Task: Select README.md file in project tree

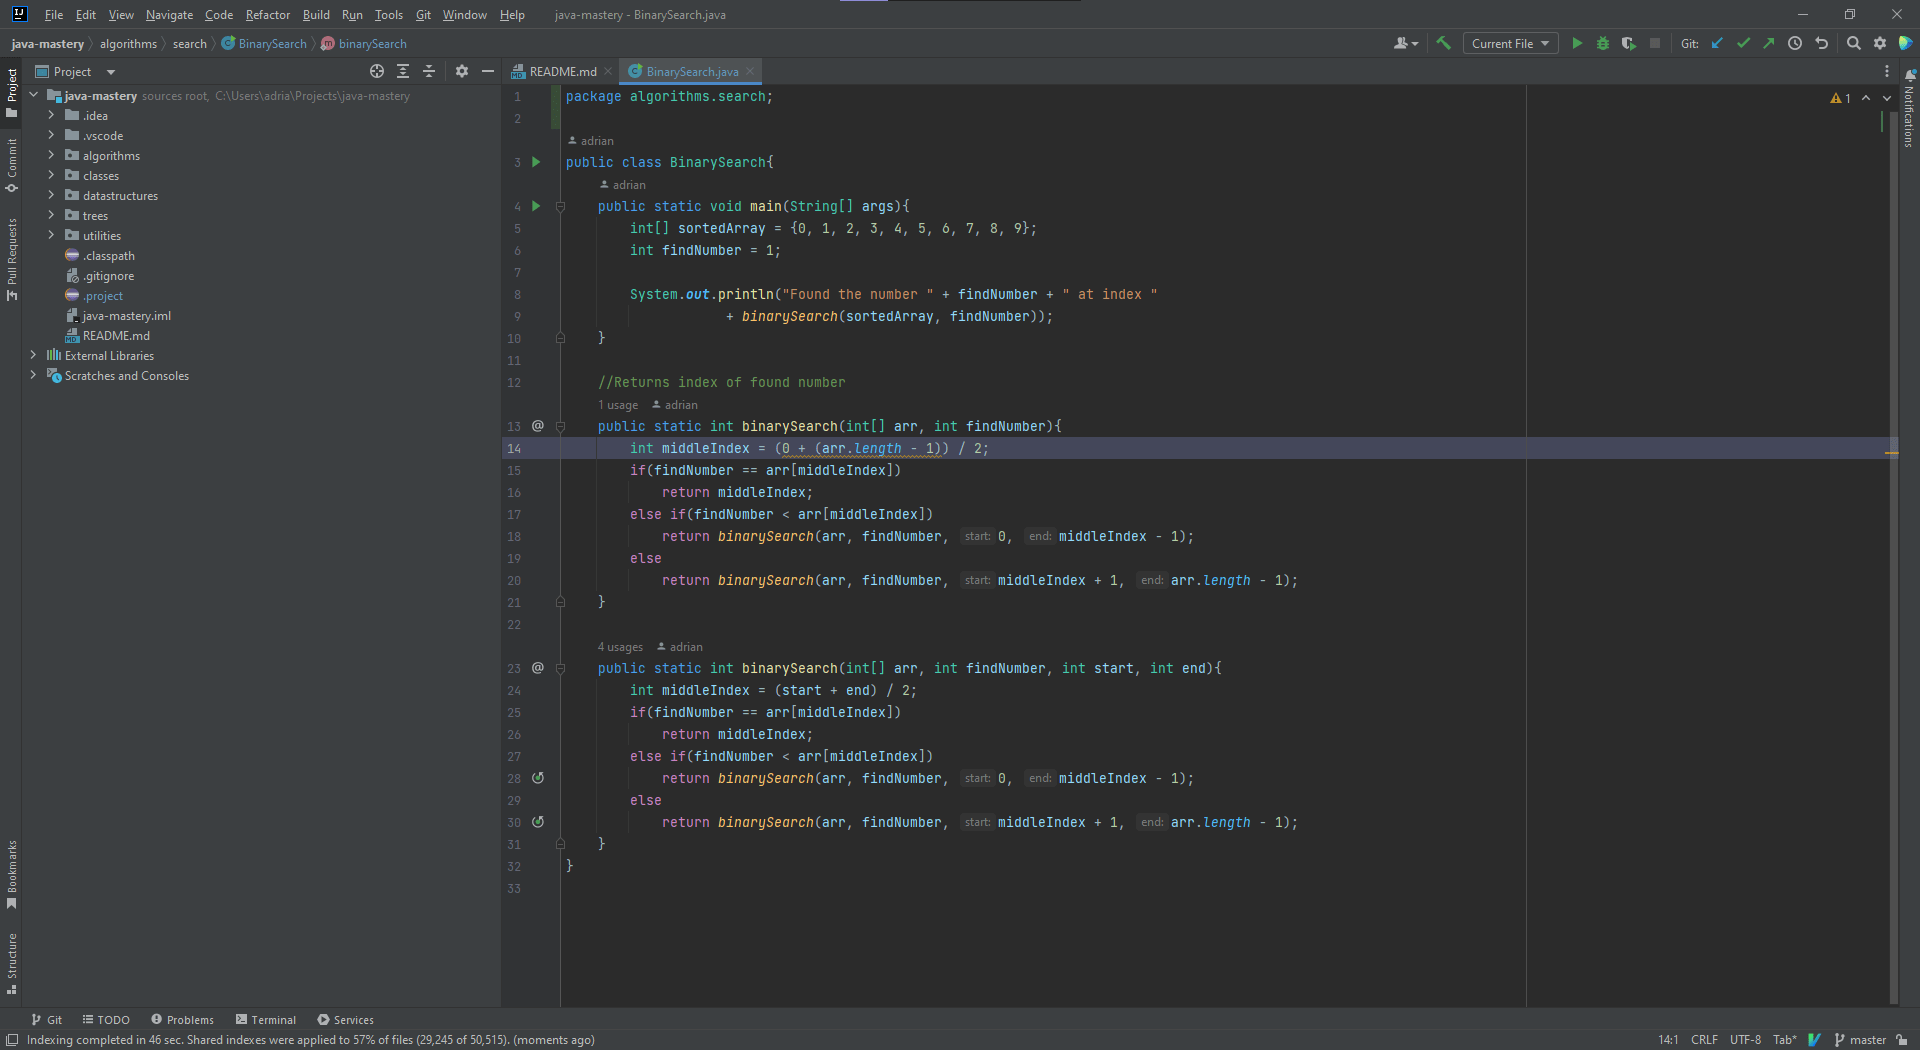Action: click(116, 336)
